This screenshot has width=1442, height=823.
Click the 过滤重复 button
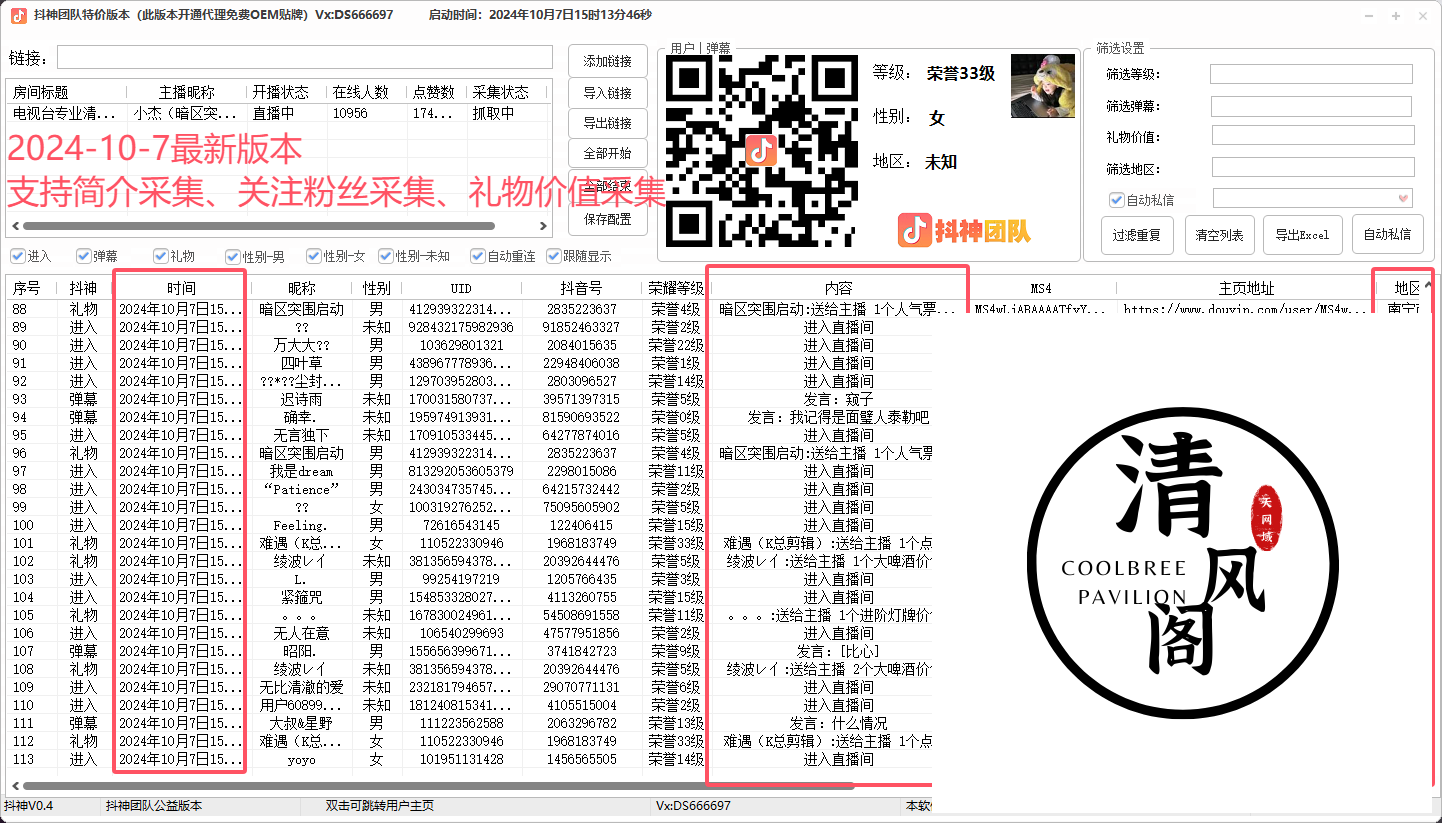(x=1136, y=235)
